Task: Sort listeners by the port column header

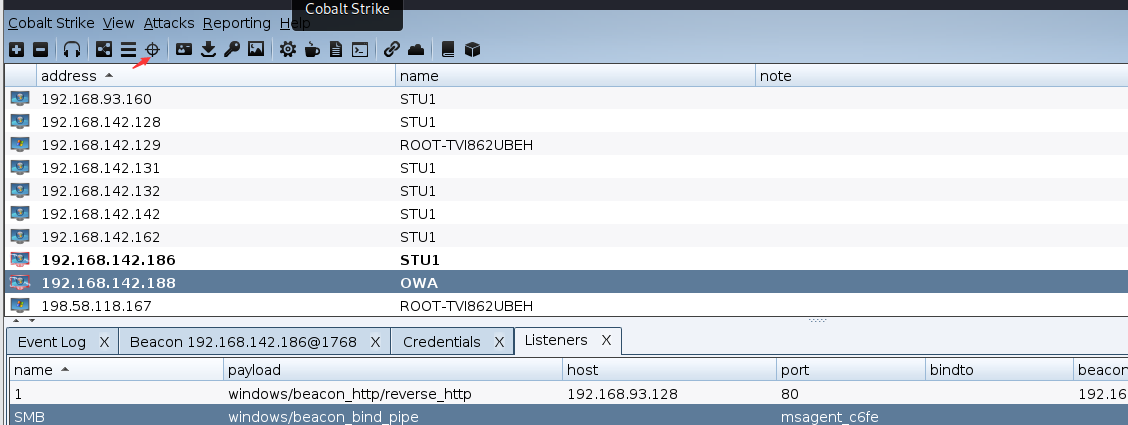Action: click(851, 370)
